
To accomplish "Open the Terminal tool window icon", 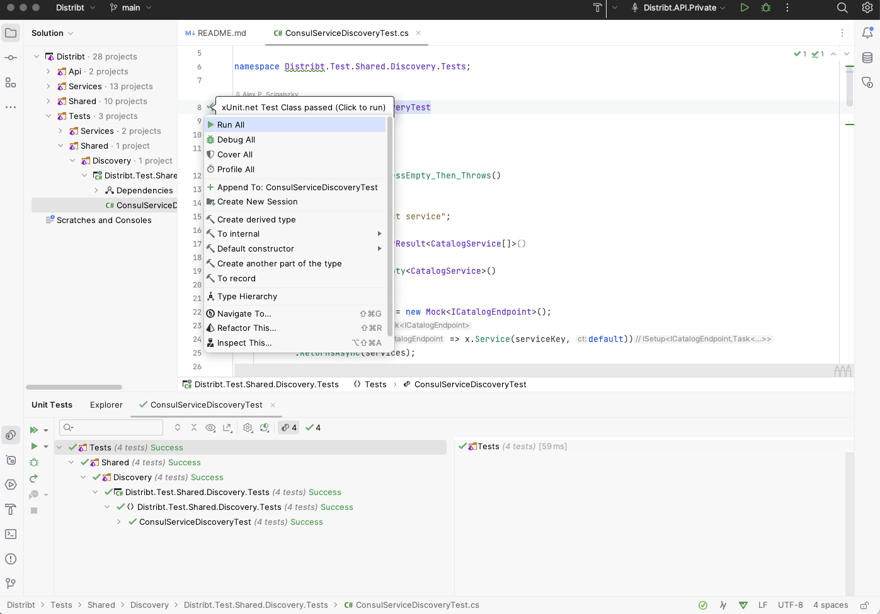I will click(11, 534).
